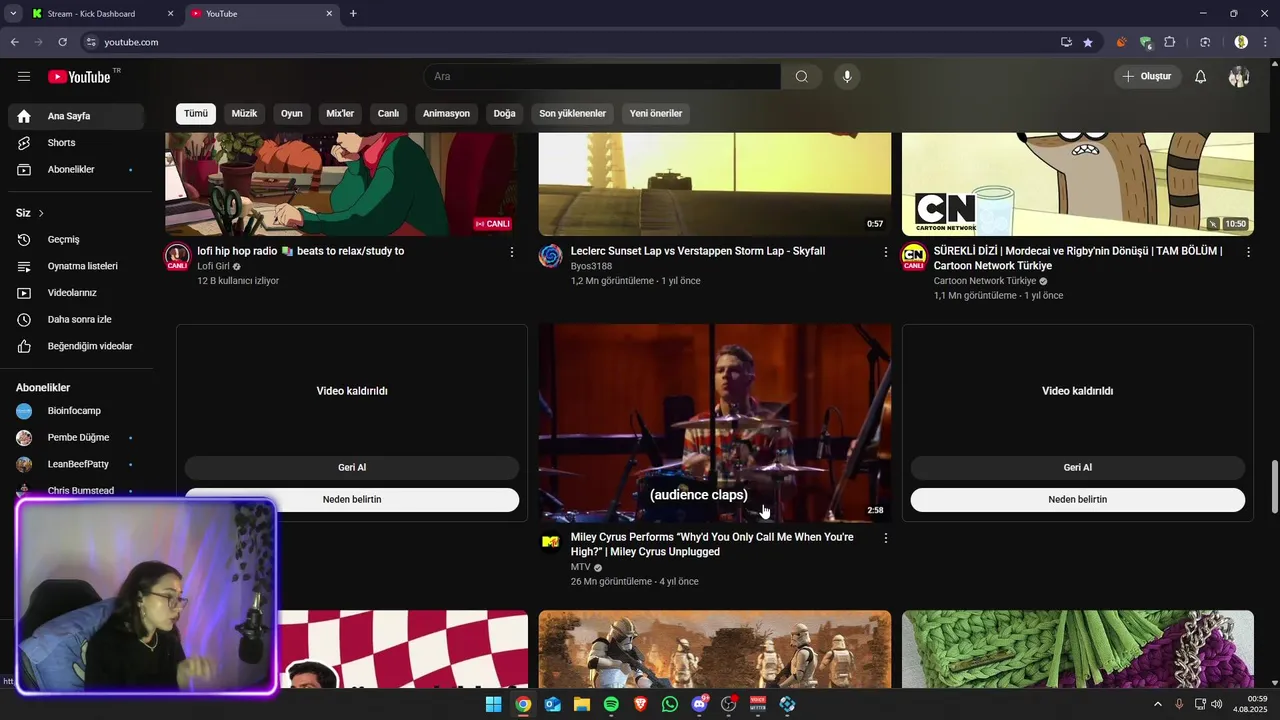
Task: Bookmark this page with star icon
Action: [1088, 42]
